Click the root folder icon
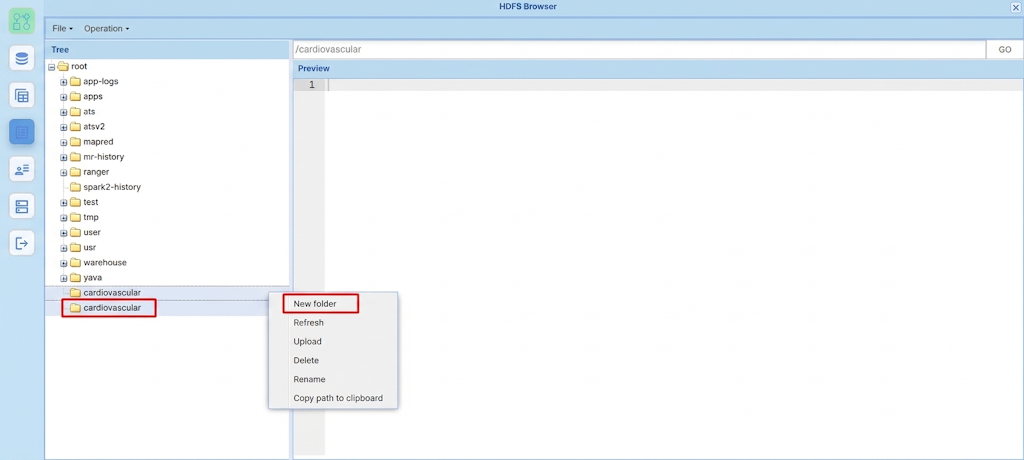Image resolution: width=1024 pixels, height=460 pixels. (x=63, y=66)
